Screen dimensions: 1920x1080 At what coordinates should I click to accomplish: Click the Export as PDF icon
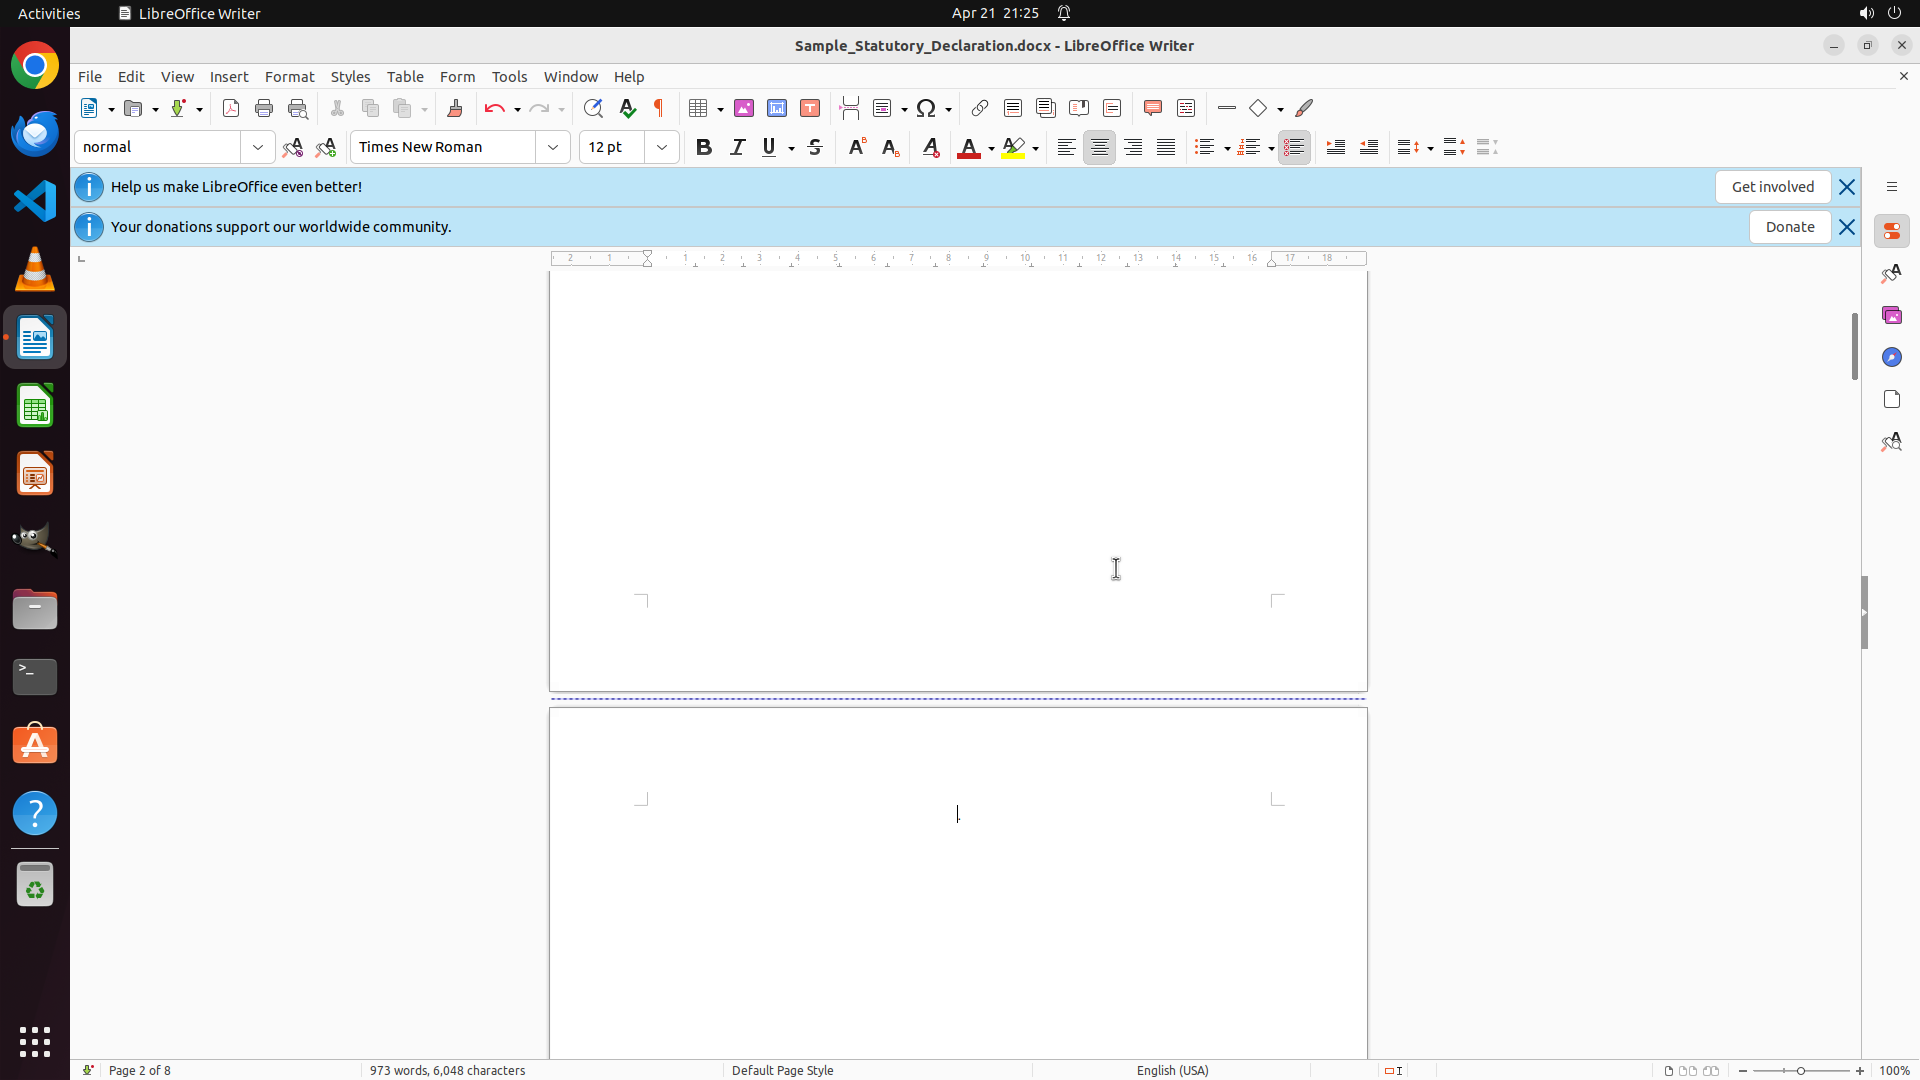pos(231,108)
